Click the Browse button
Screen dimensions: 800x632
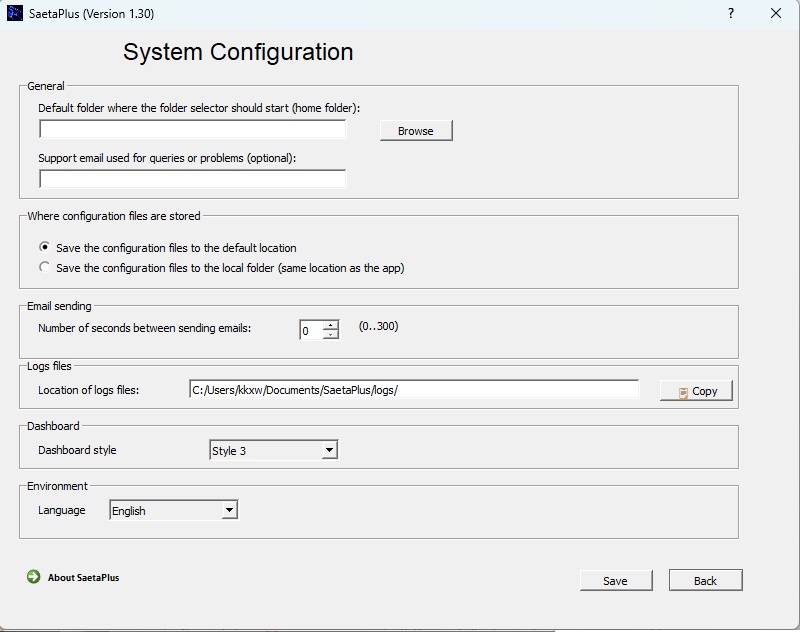click(x=415, y=131)
